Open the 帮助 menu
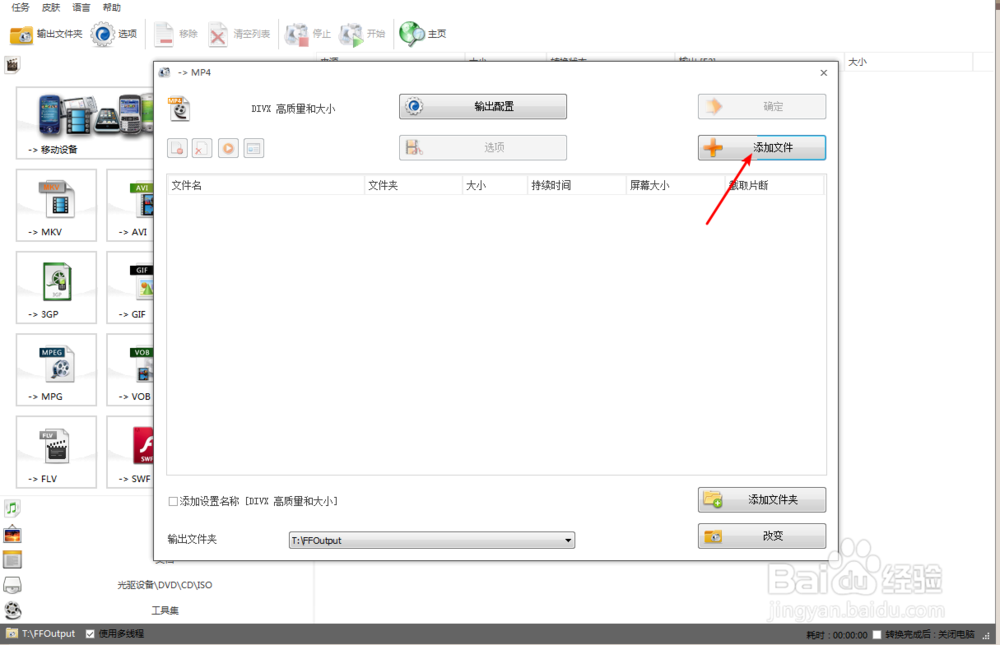Viewport: 1000px width, 645px height. [111, 7]
